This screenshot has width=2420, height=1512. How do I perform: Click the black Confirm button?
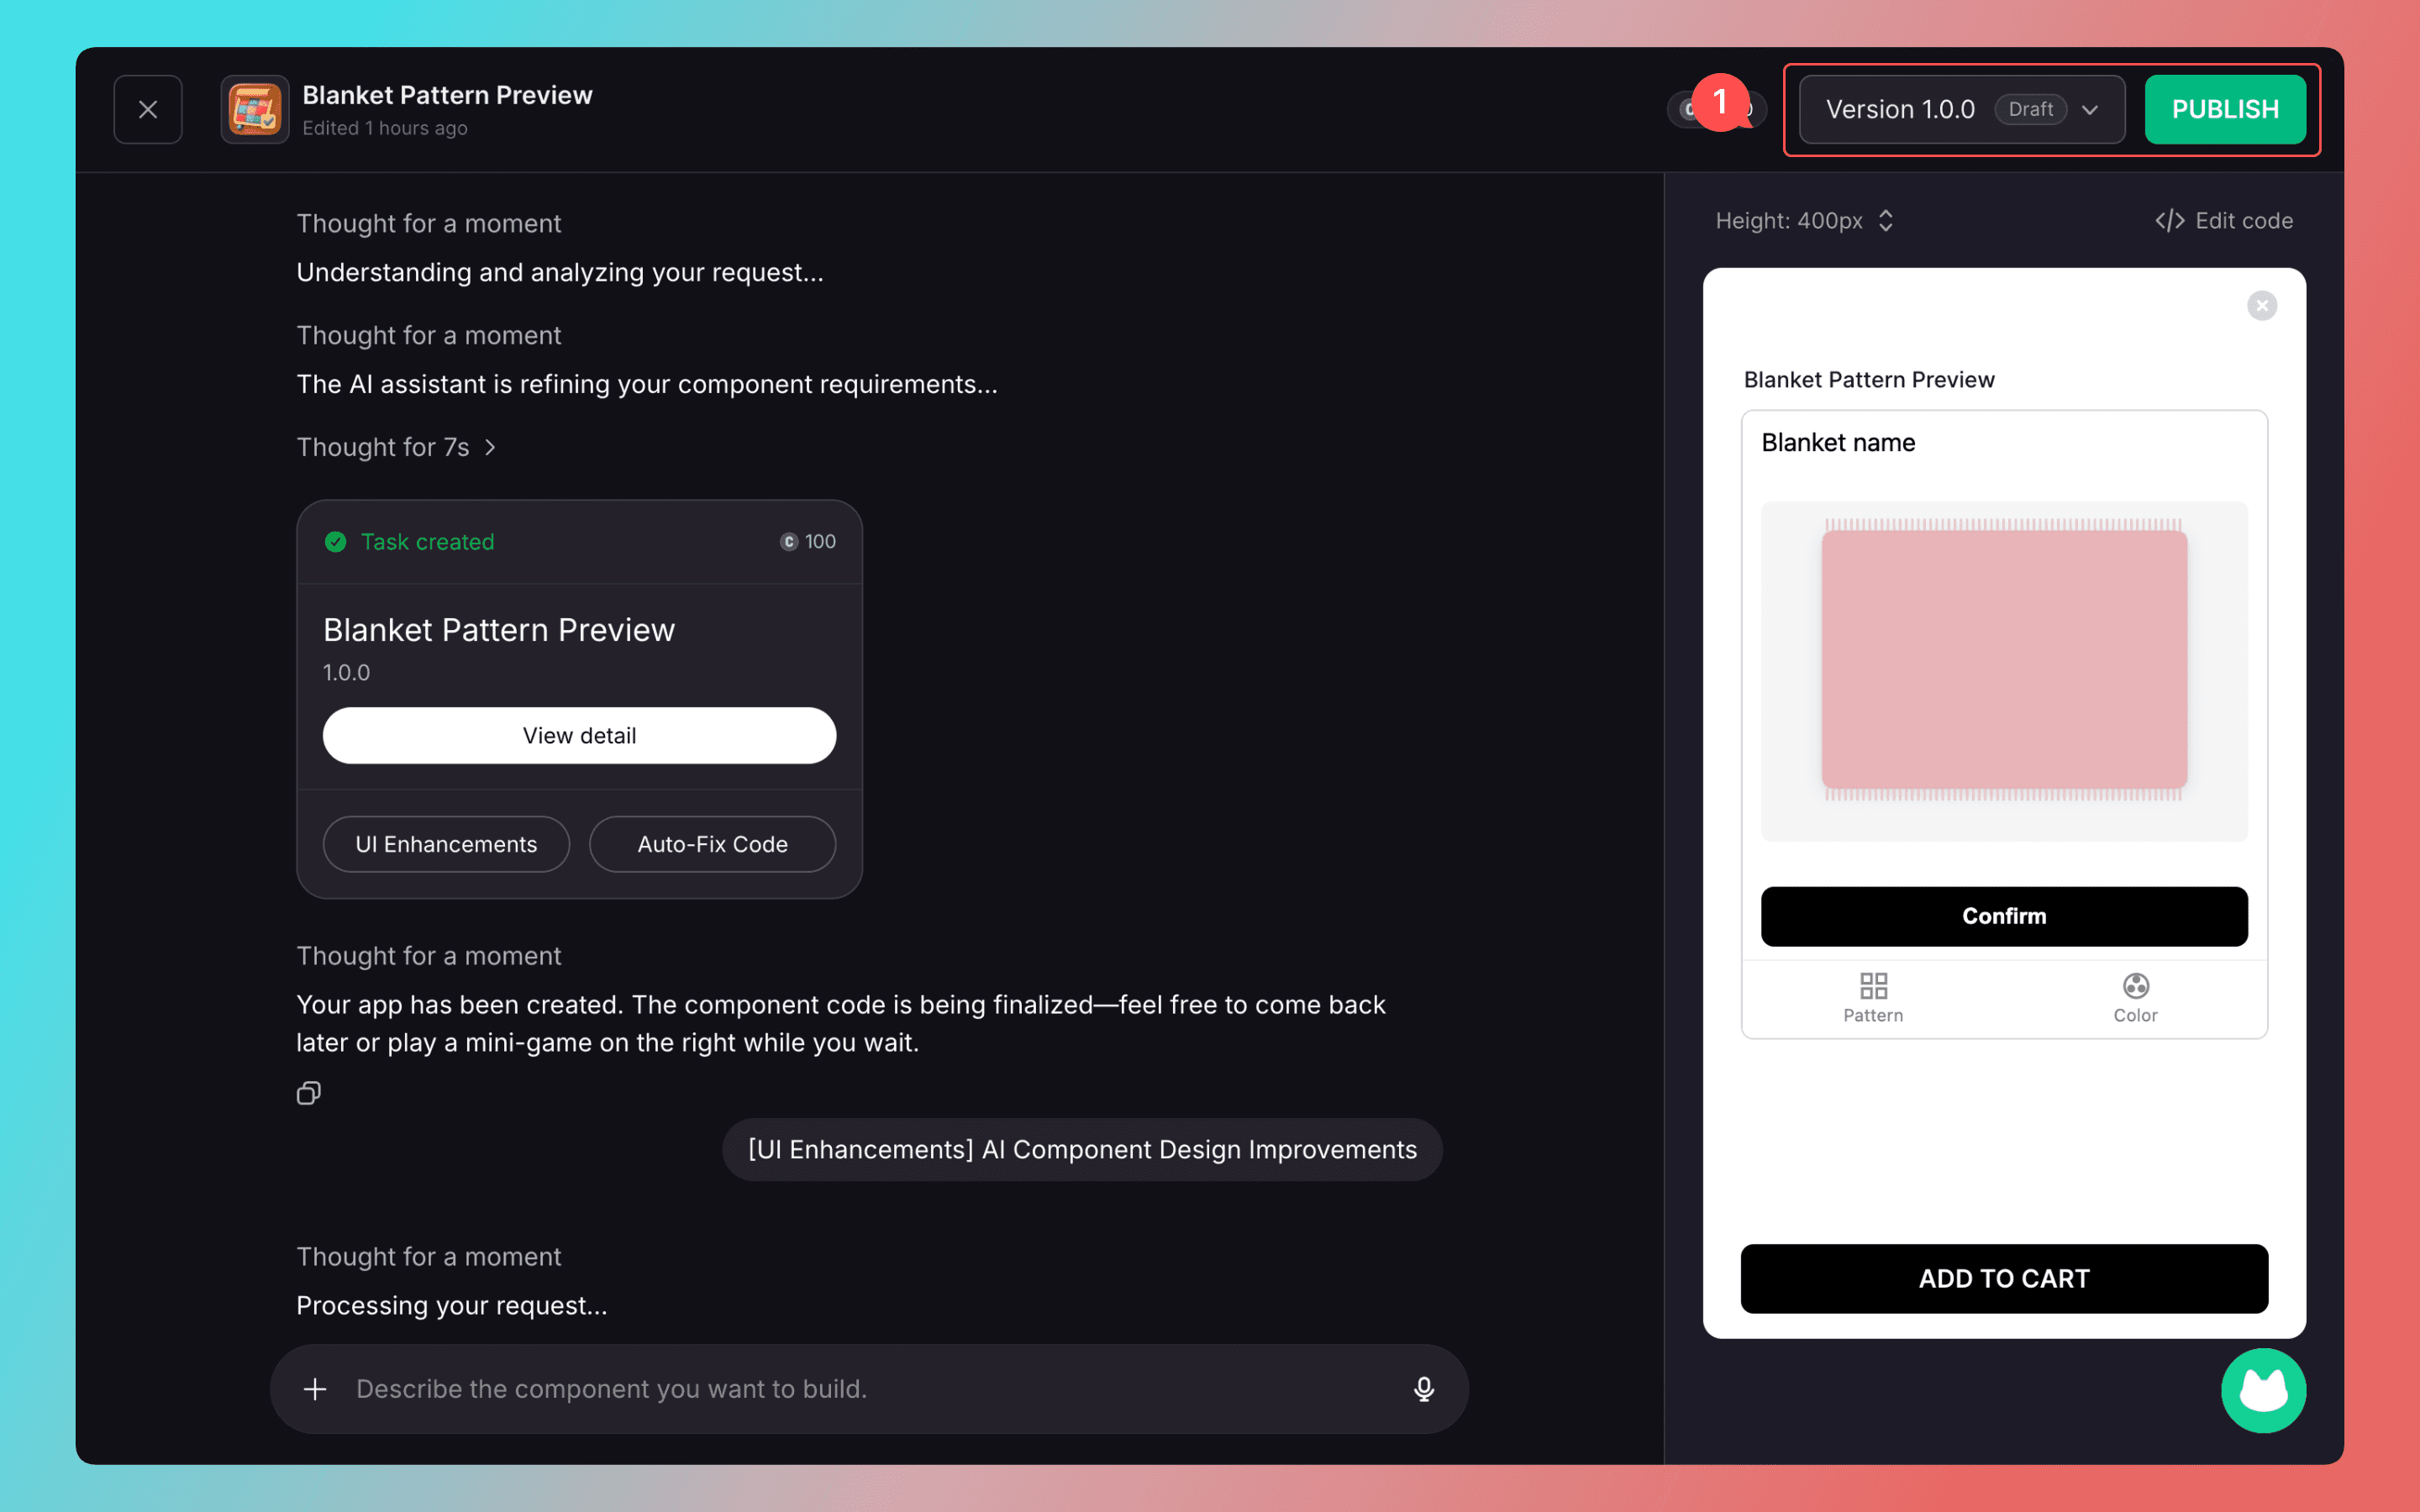point(2003,915)
